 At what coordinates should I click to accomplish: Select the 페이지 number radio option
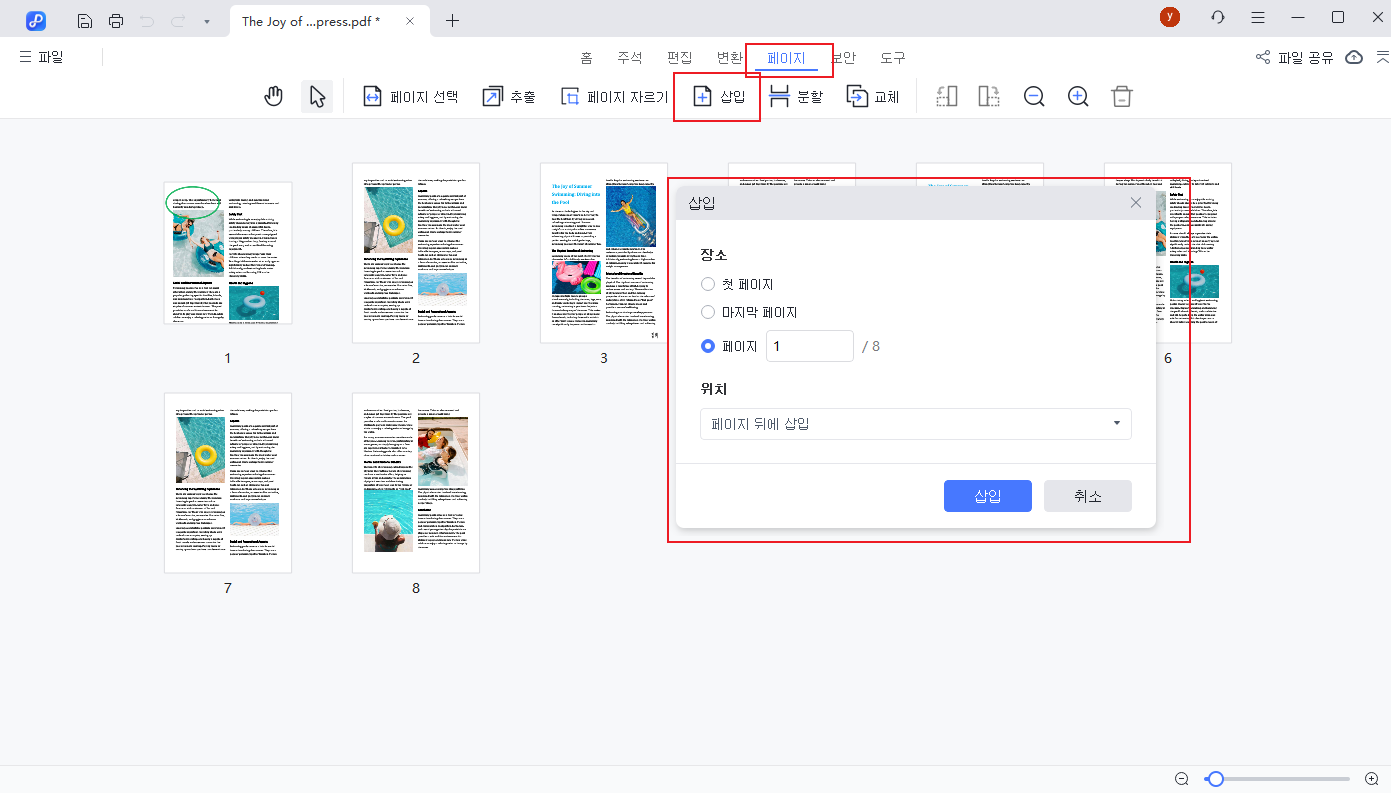point(708,346)
